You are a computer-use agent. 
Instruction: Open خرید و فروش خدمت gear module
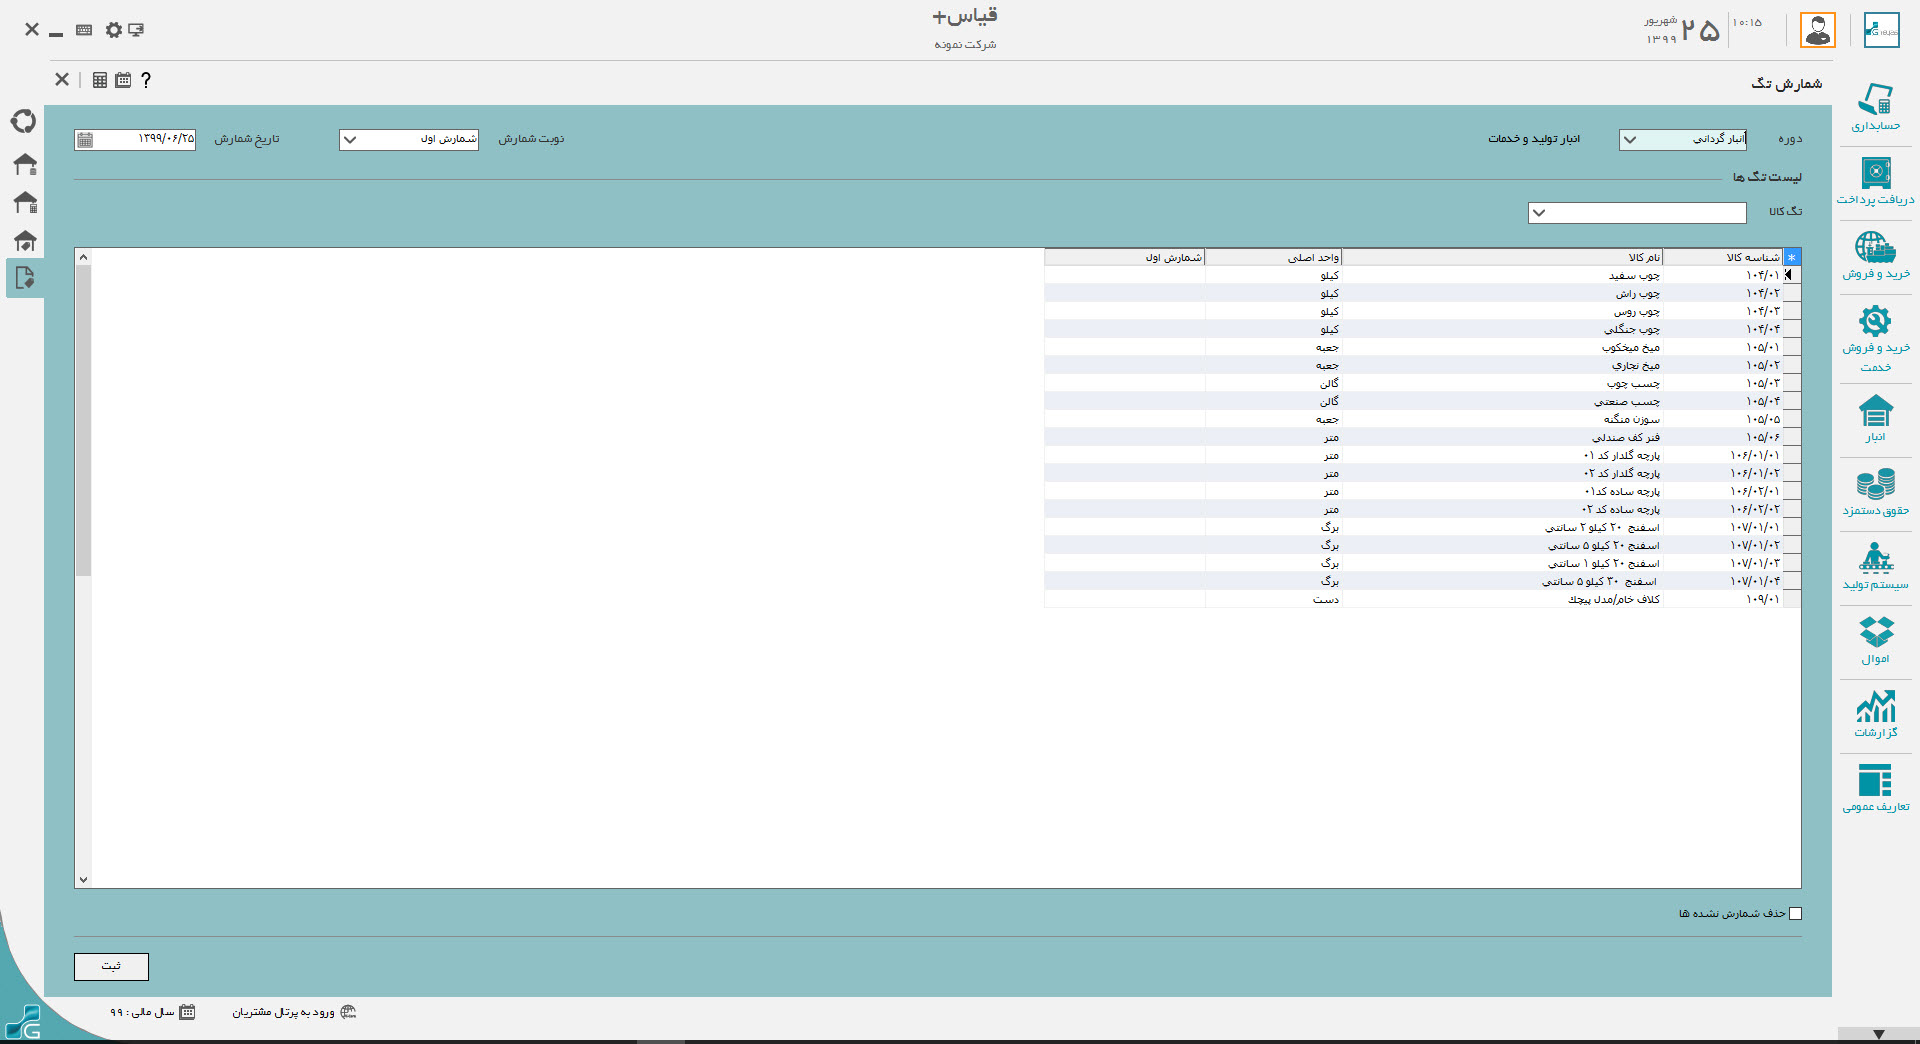pos(1875,338)
